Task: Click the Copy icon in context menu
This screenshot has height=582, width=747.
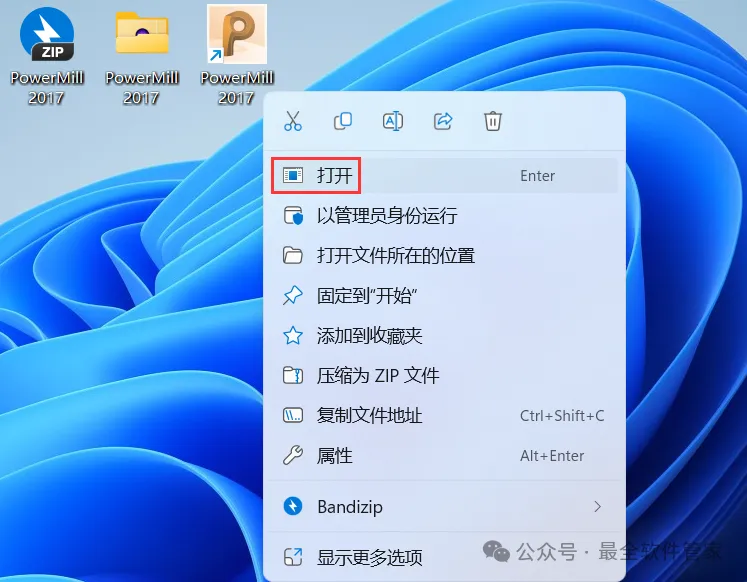Action: [343, 121]
